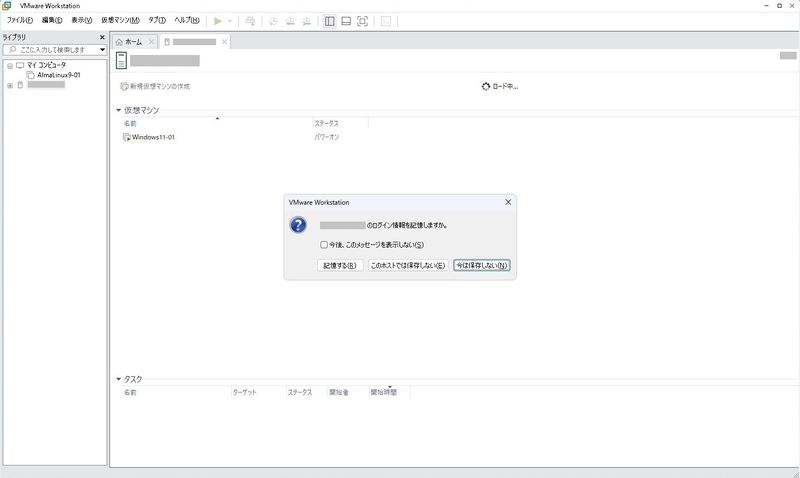The width and height of the screenshot is (800, 478).
Task: Click the server icon beside redacted title
Action: coord(121,60)
